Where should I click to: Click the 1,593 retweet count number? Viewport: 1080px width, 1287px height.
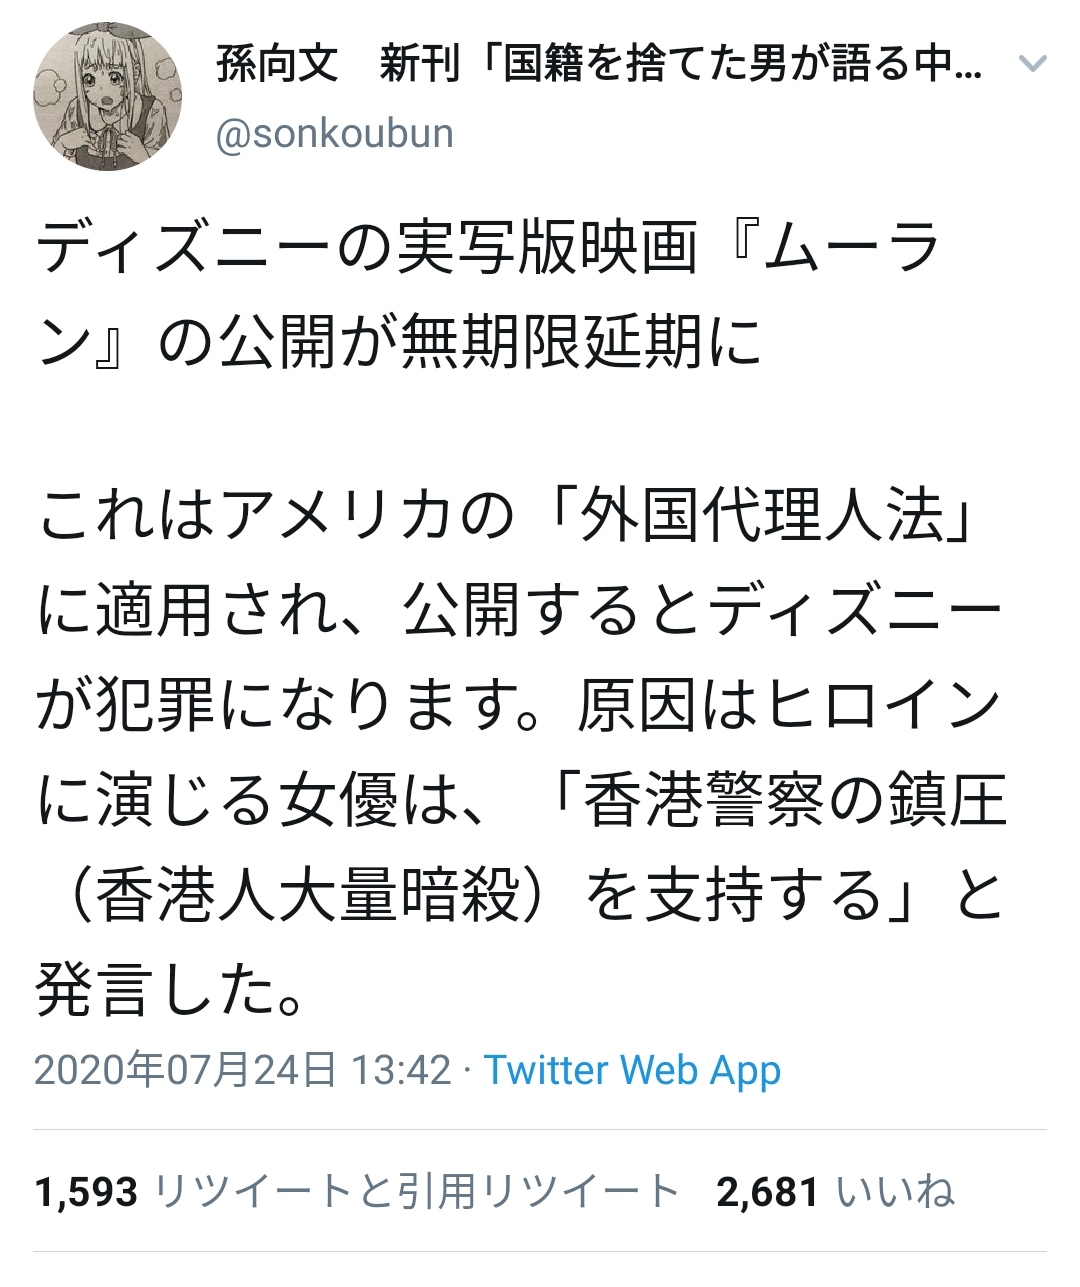click(x=86, y=1192)
